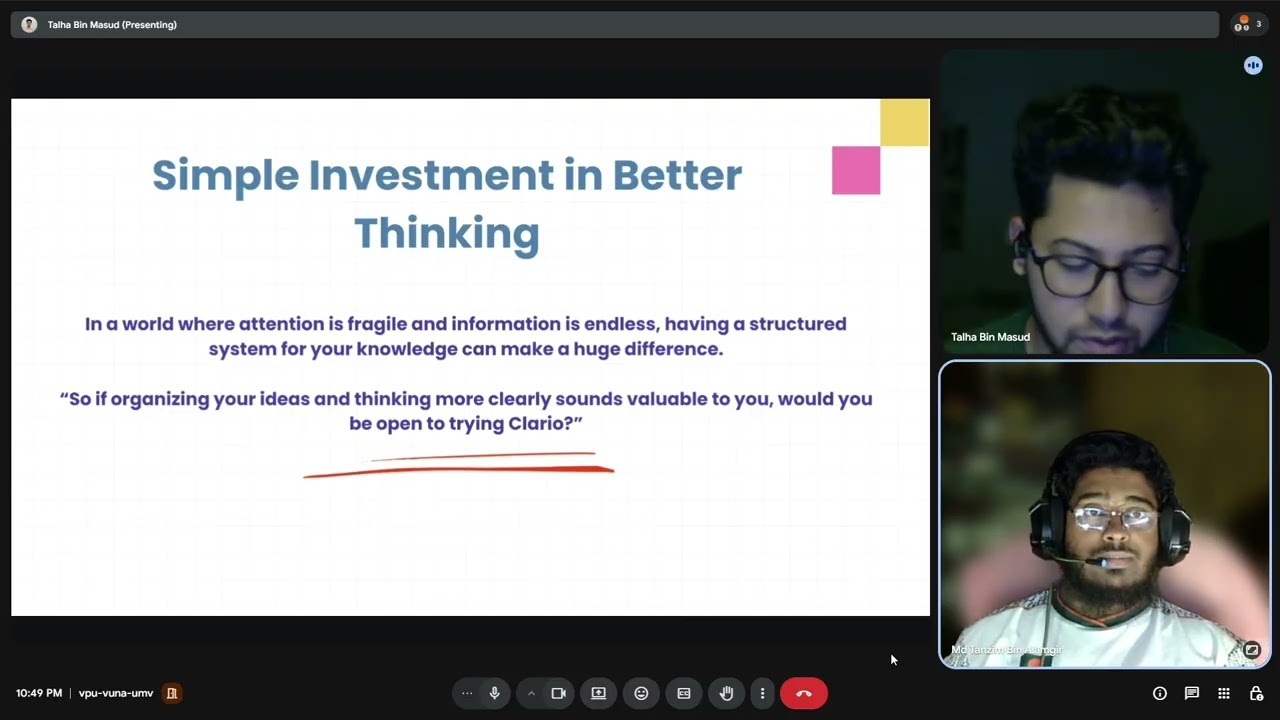
Task: Select Md Tanzim Bin Alamgir video tile
Action: [x=1105, y=514]
